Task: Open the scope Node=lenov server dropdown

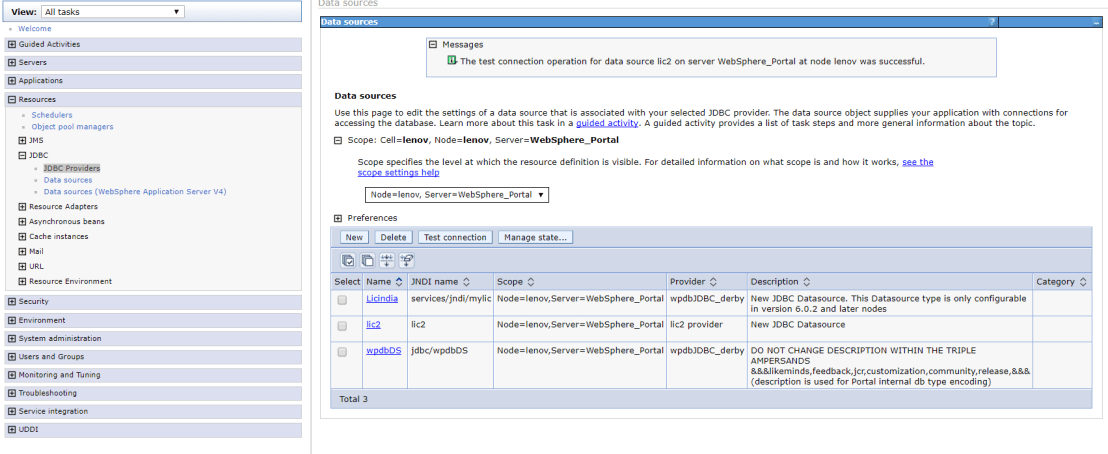Action: point(456,195)
